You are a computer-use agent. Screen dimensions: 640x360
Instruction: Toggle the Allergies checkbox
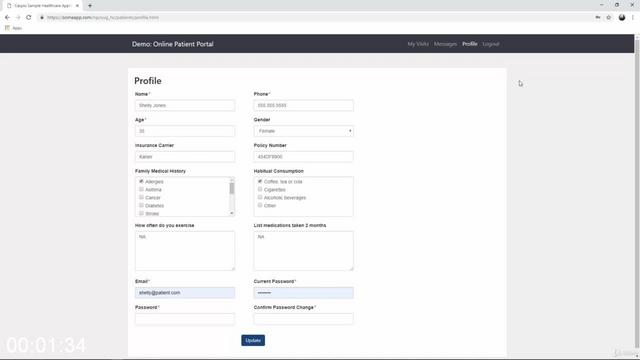pos(141,181)
